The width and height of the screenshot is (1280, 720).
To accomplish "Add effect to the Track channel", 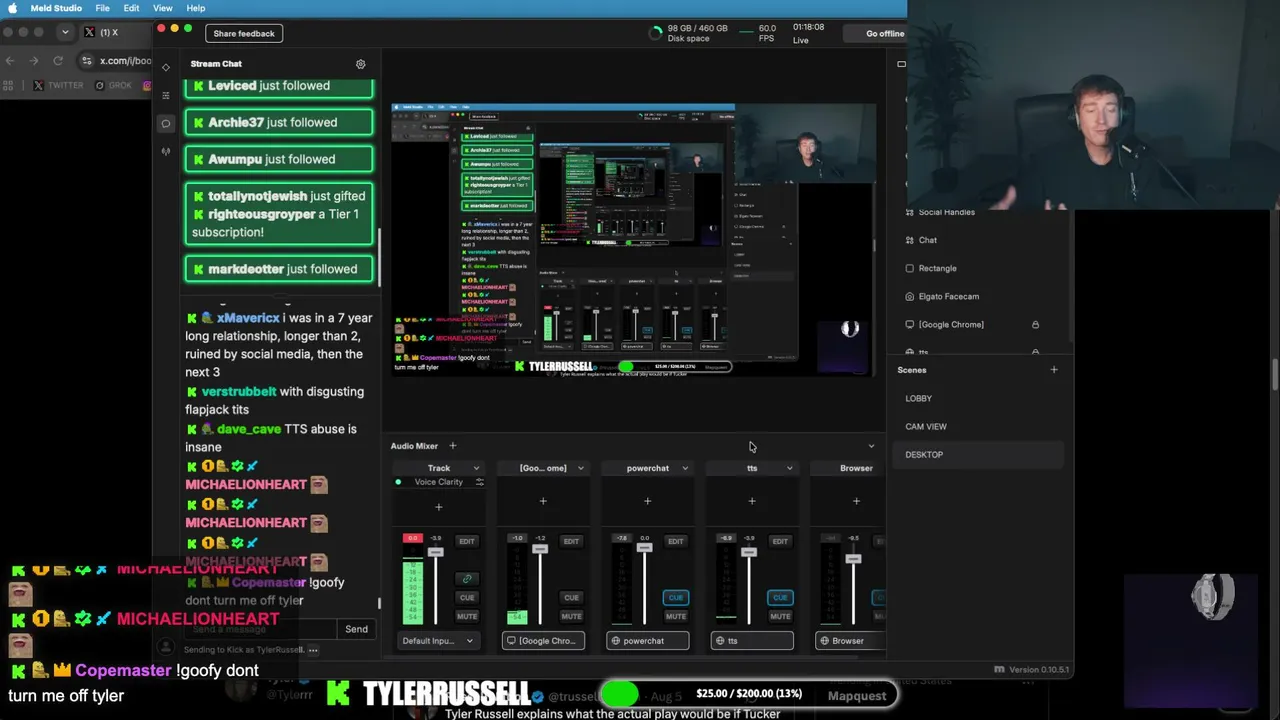I will tap(438, 507).
